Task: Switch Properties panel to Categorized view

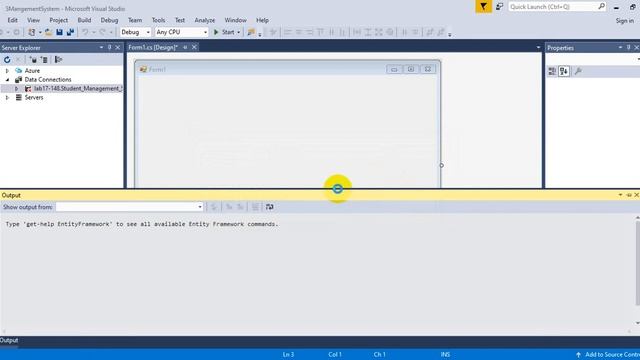Action: click(552, 71)
